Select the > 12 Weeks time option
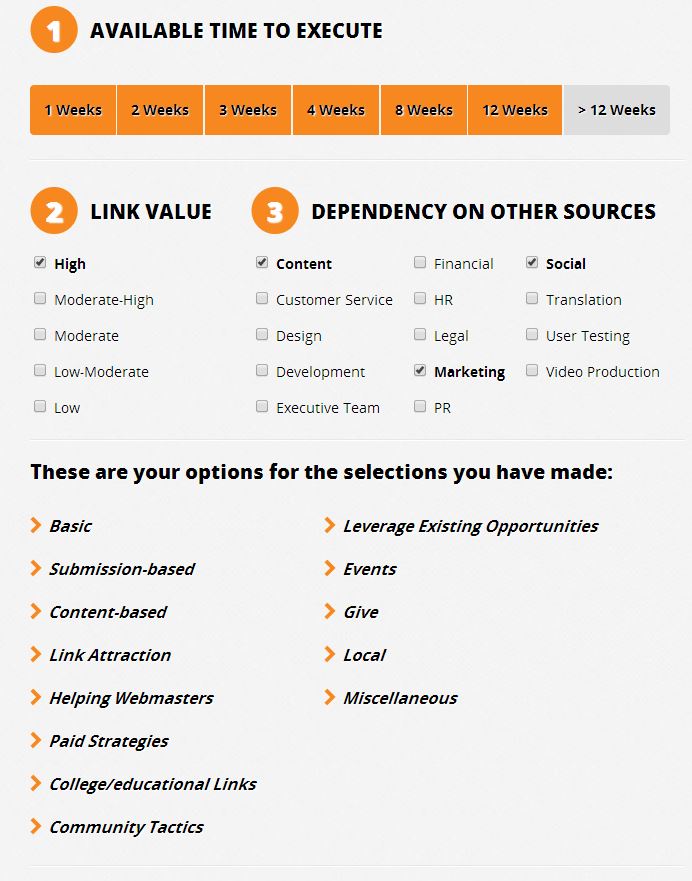The width and height of the screenshot is (692, 881). [x=617, y=110]
